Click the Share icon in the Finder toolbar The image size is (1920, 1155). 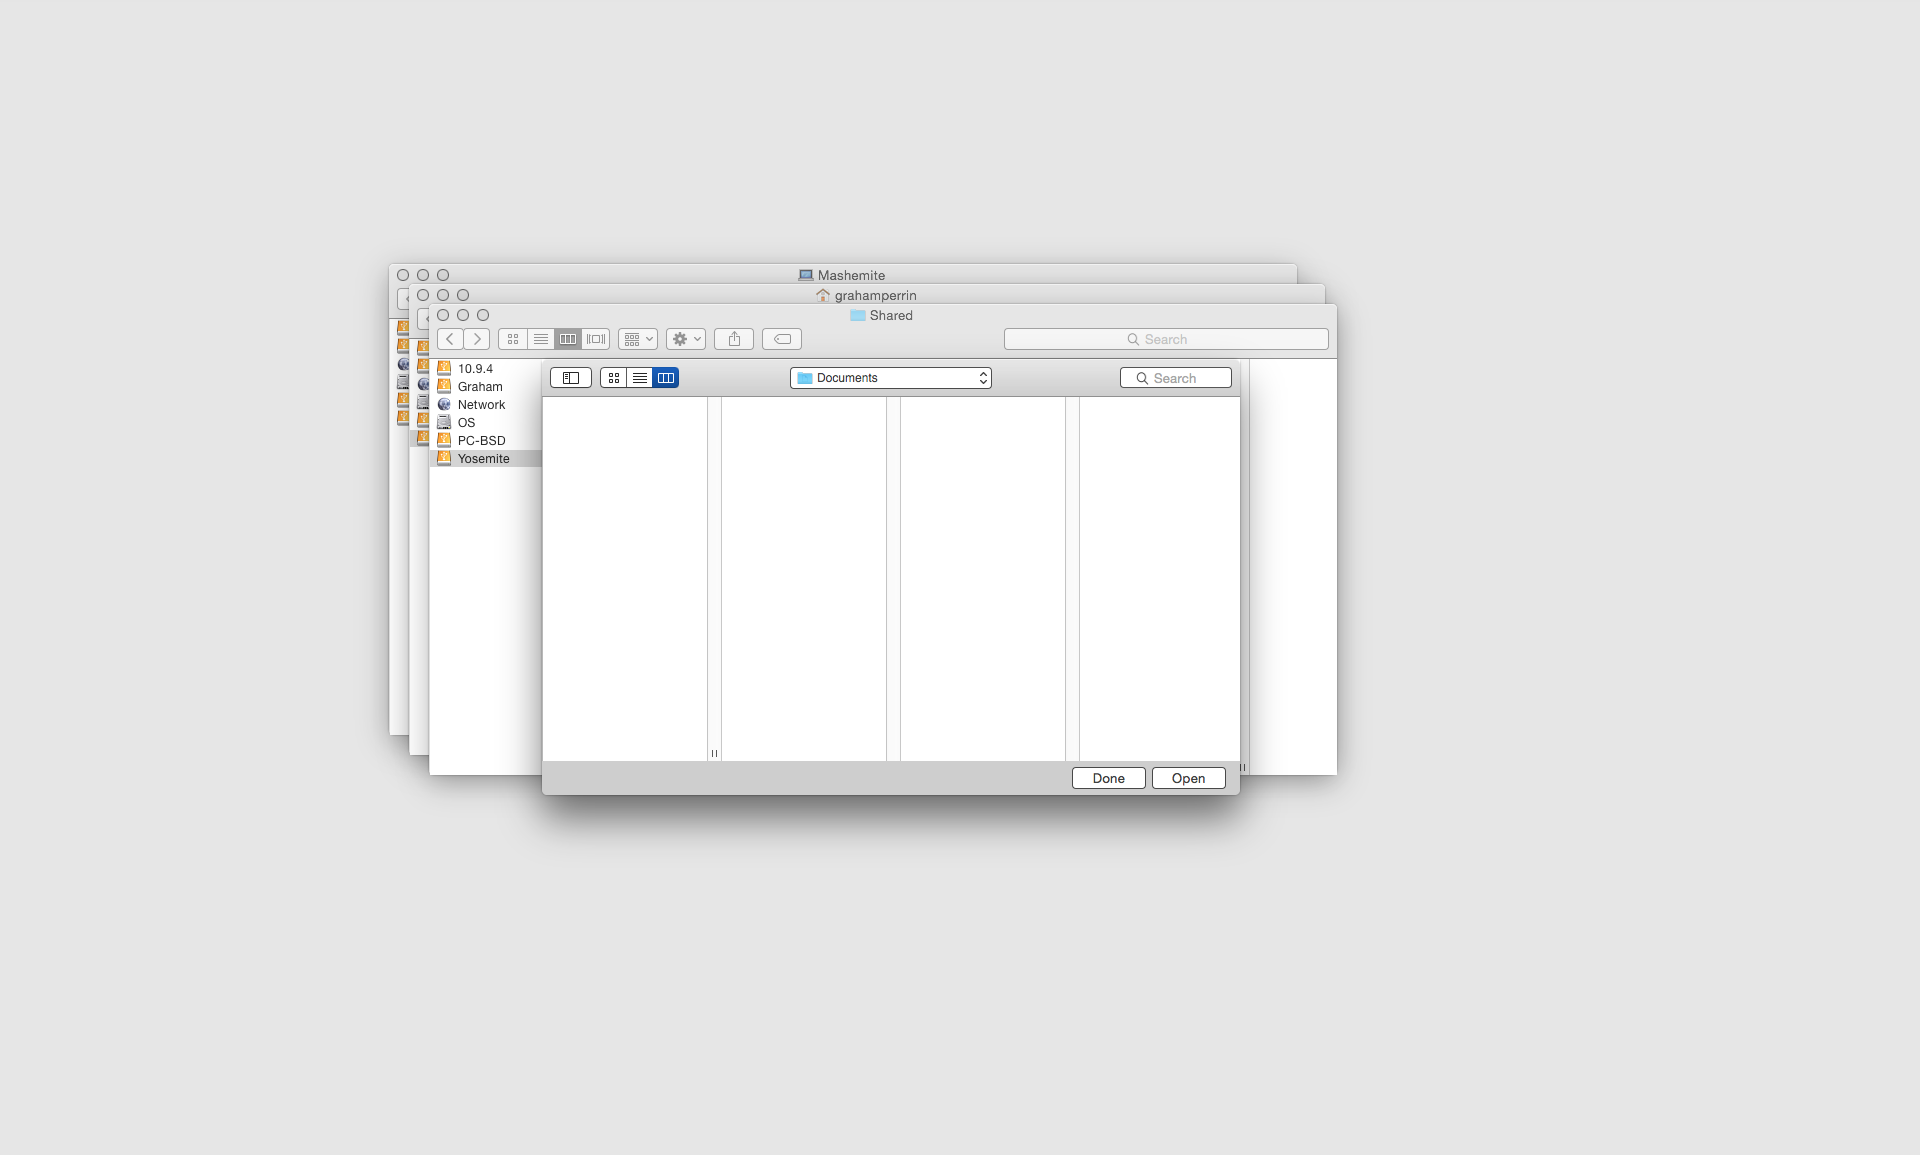(x=734, y=339)
